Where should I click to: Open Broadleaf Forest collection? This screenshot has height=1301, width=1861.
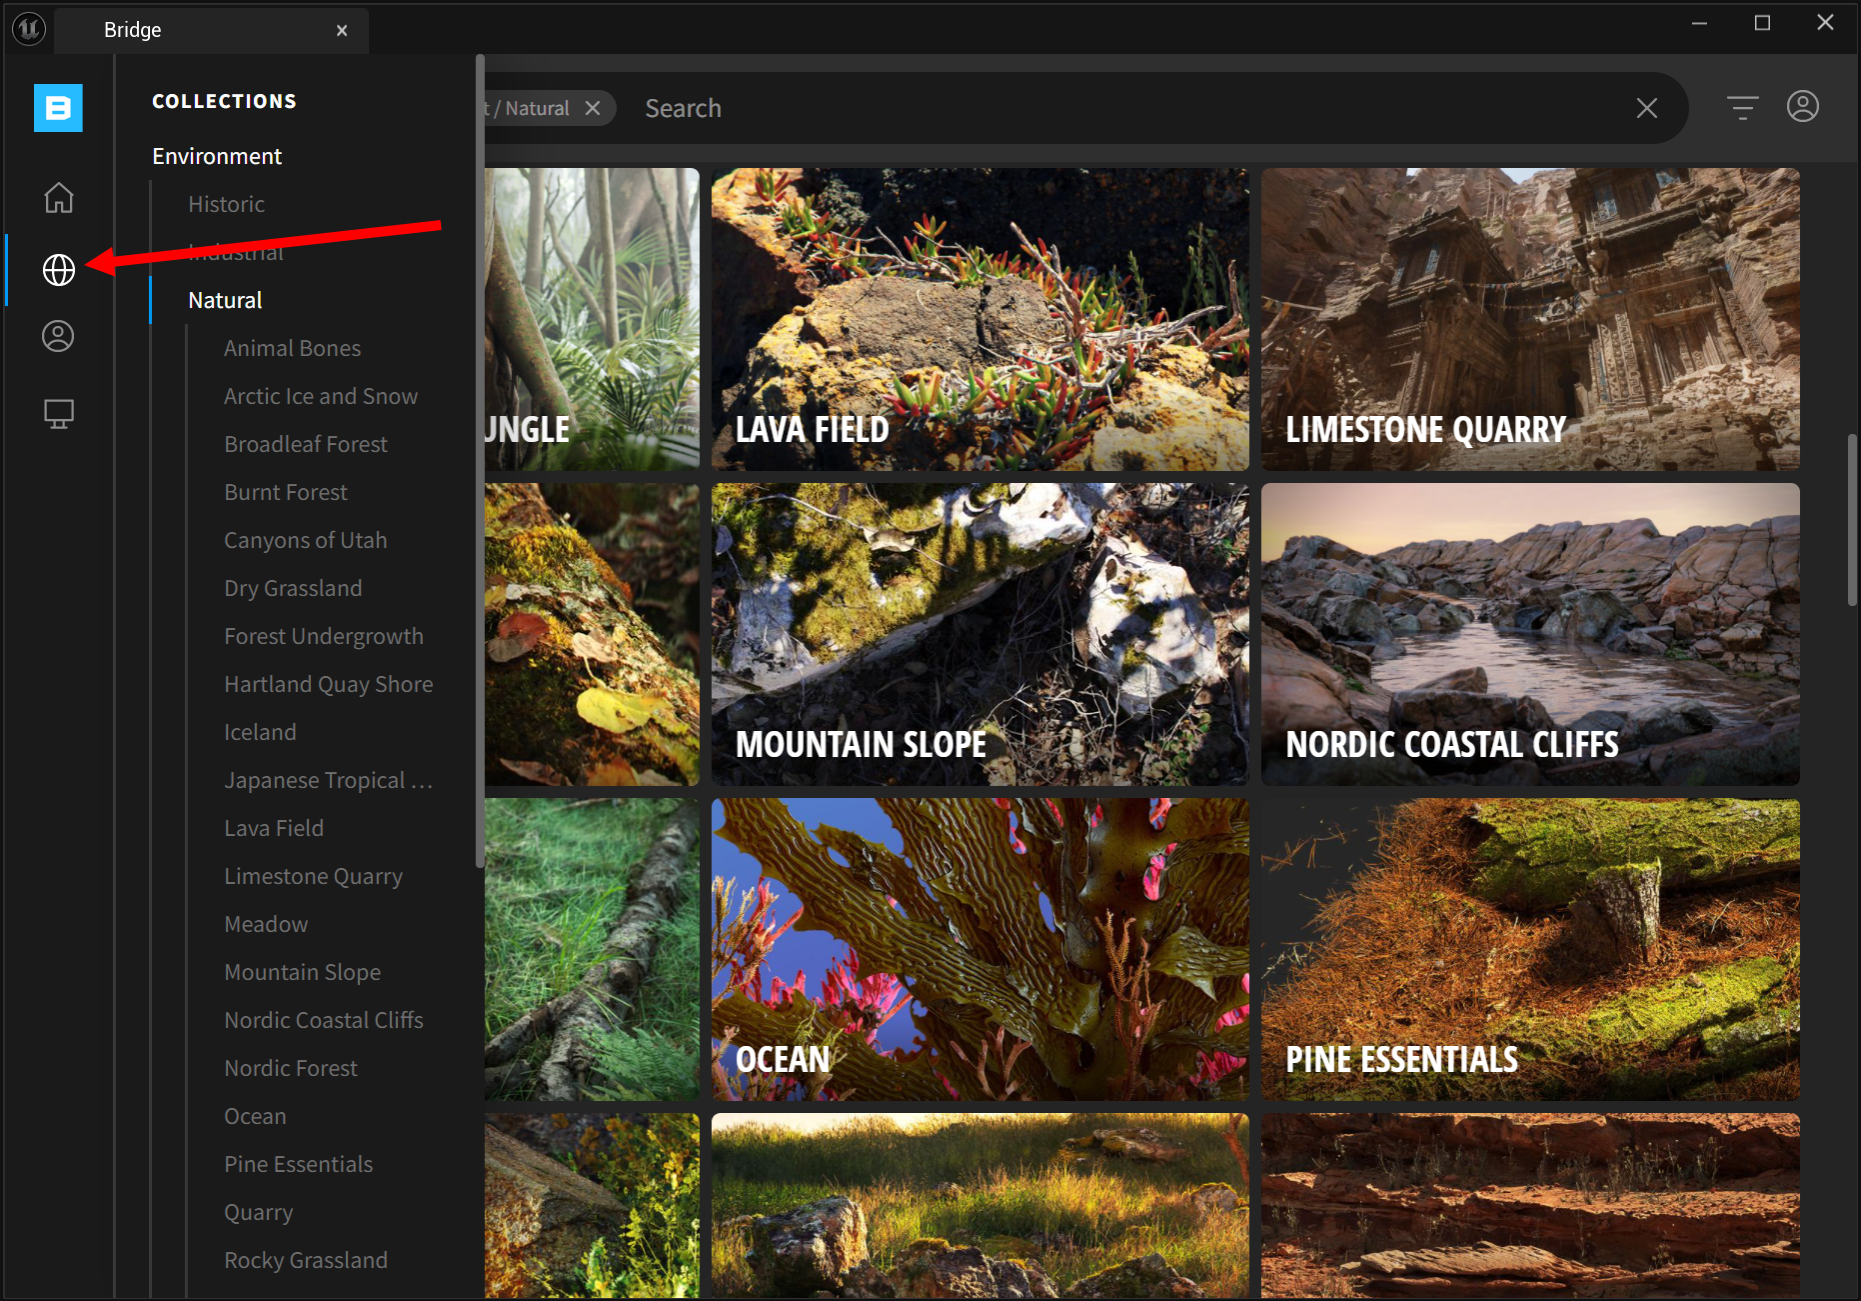tap(306, 444)
